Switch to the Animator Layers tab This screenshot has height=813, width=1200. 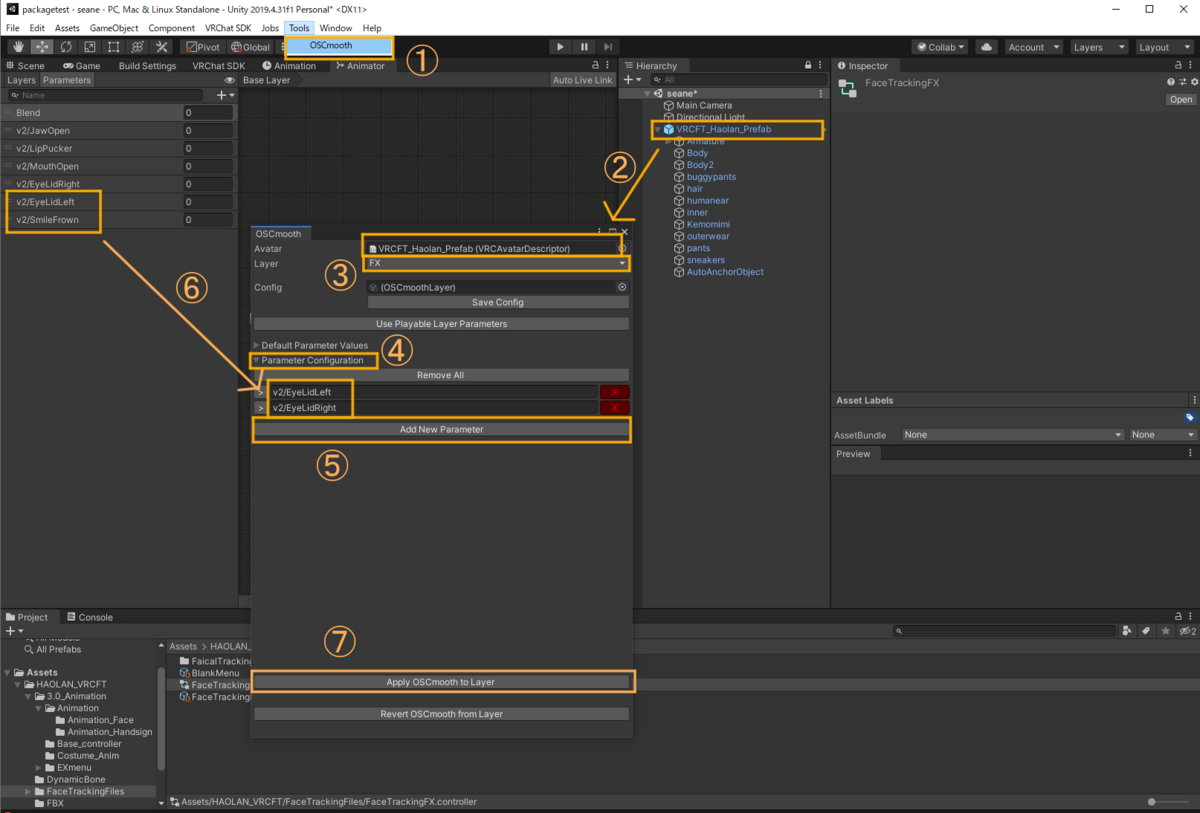pos(21,80)
